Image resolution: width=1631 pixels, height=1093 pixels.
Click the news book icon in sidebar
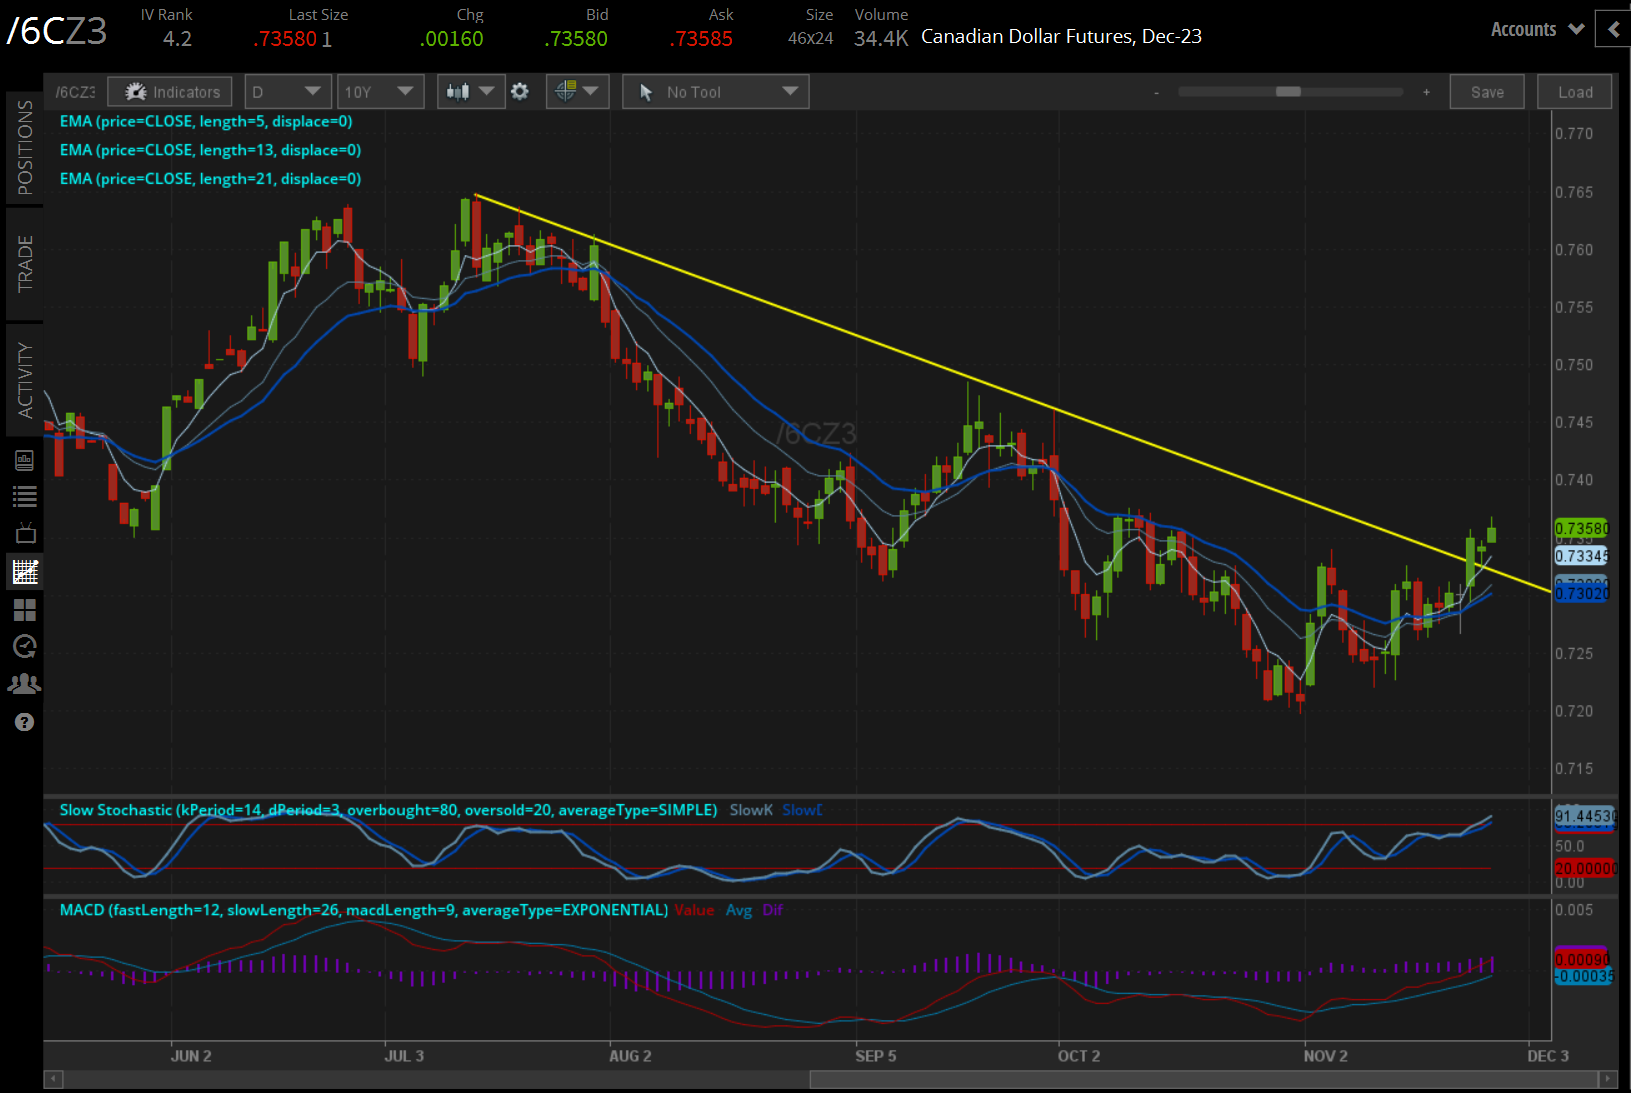(x=24, y=460)
